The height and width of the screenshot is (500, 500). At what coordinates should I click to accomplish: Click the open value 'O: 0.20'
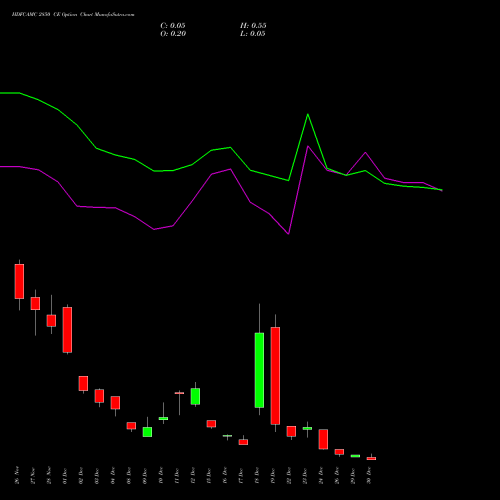tap(173, 34)
